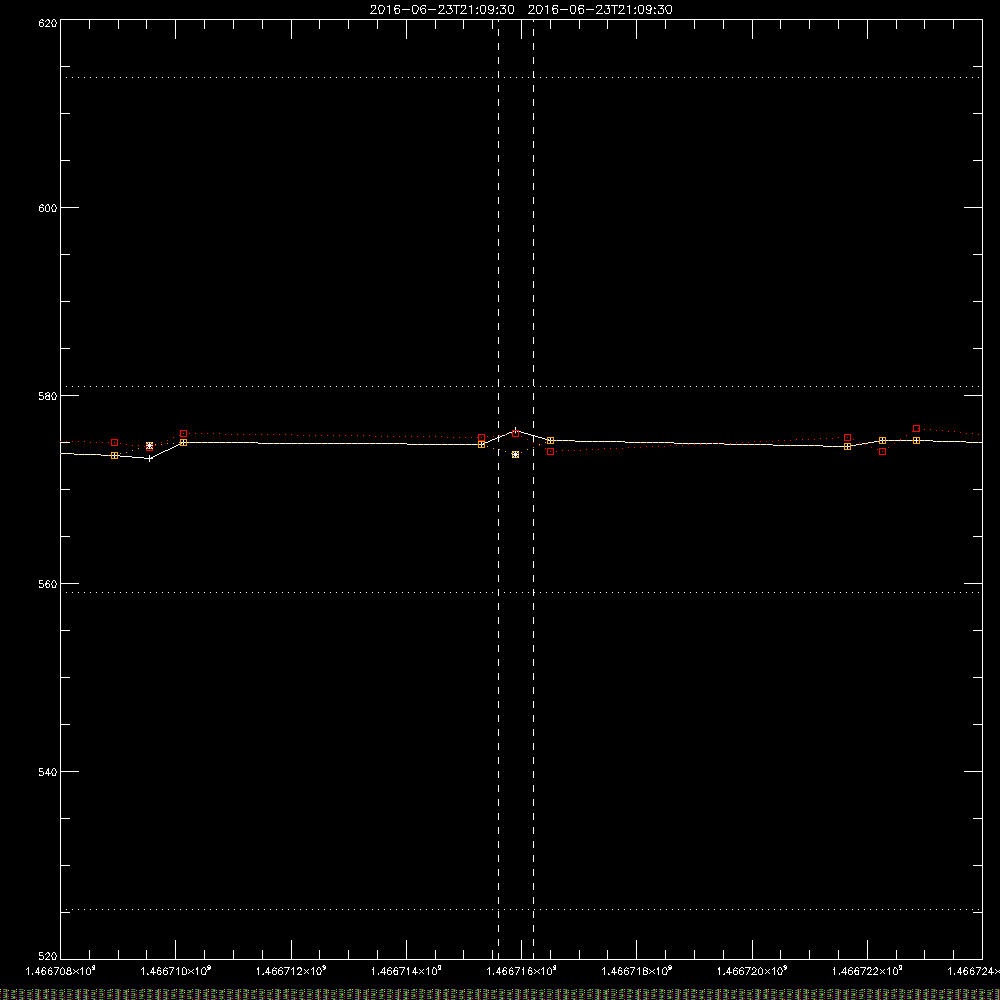The height and width of the screenshot is (1000, 1000).
Task: Click the dotted horizontal line just above 520
Action: pos(521,909)
